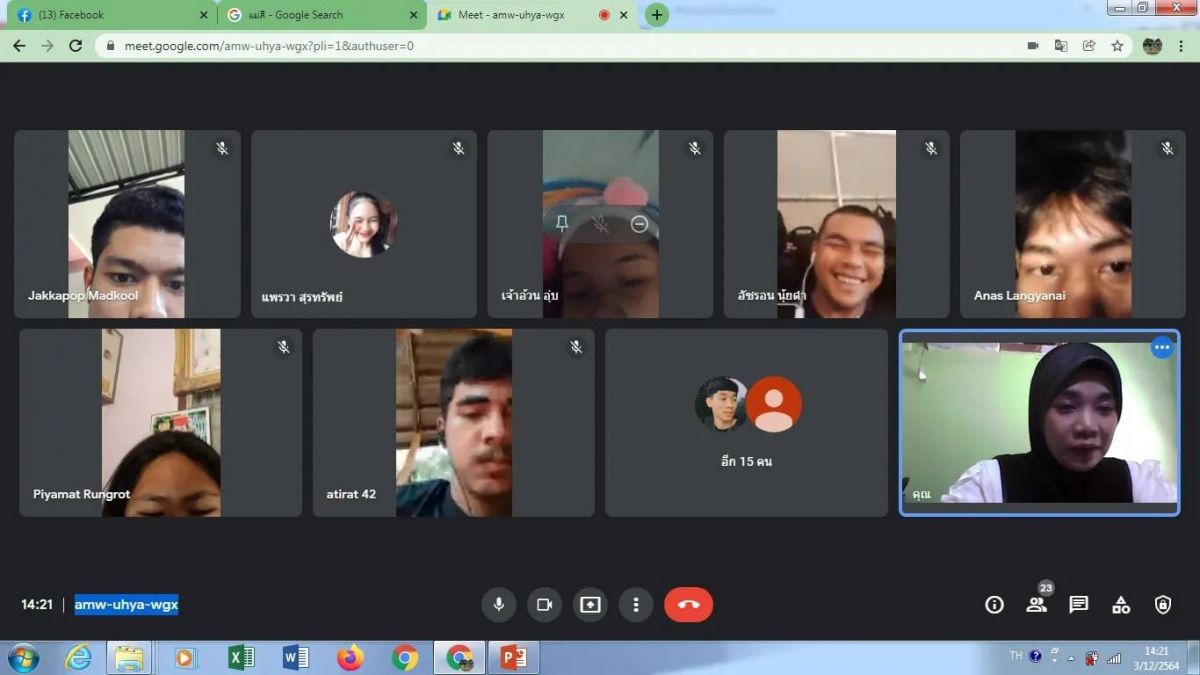This screenshot has height=675, width=1200.
Task: Pin the เจ้าอ้วน อุ๋น video tile
Action: coord(562,224)
